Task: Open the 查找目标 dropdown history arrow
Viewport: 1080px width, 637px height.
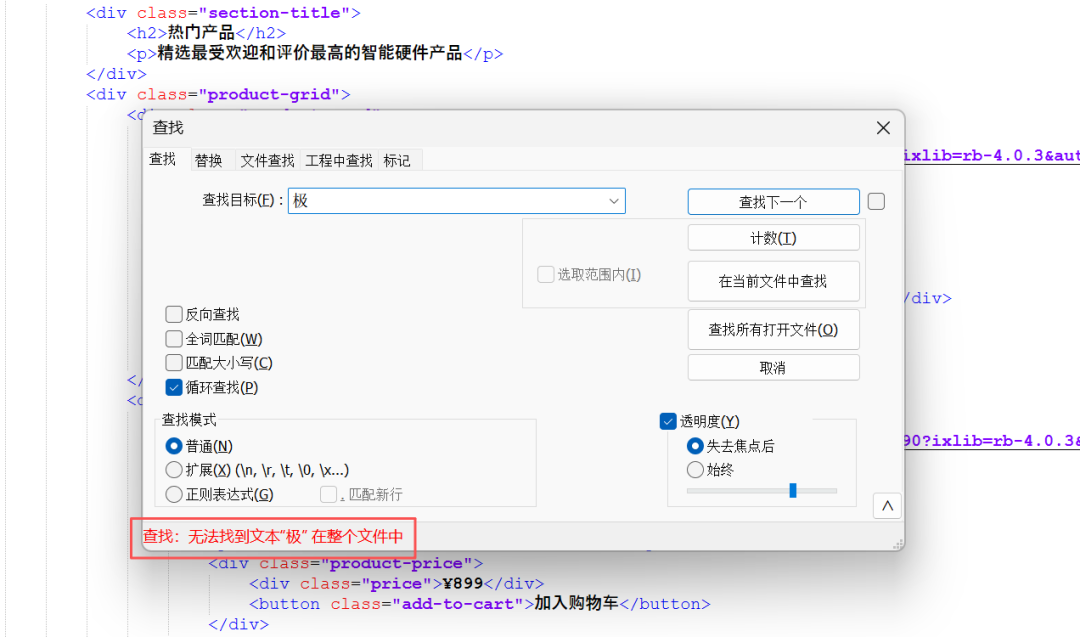Action: coord(614,201)
